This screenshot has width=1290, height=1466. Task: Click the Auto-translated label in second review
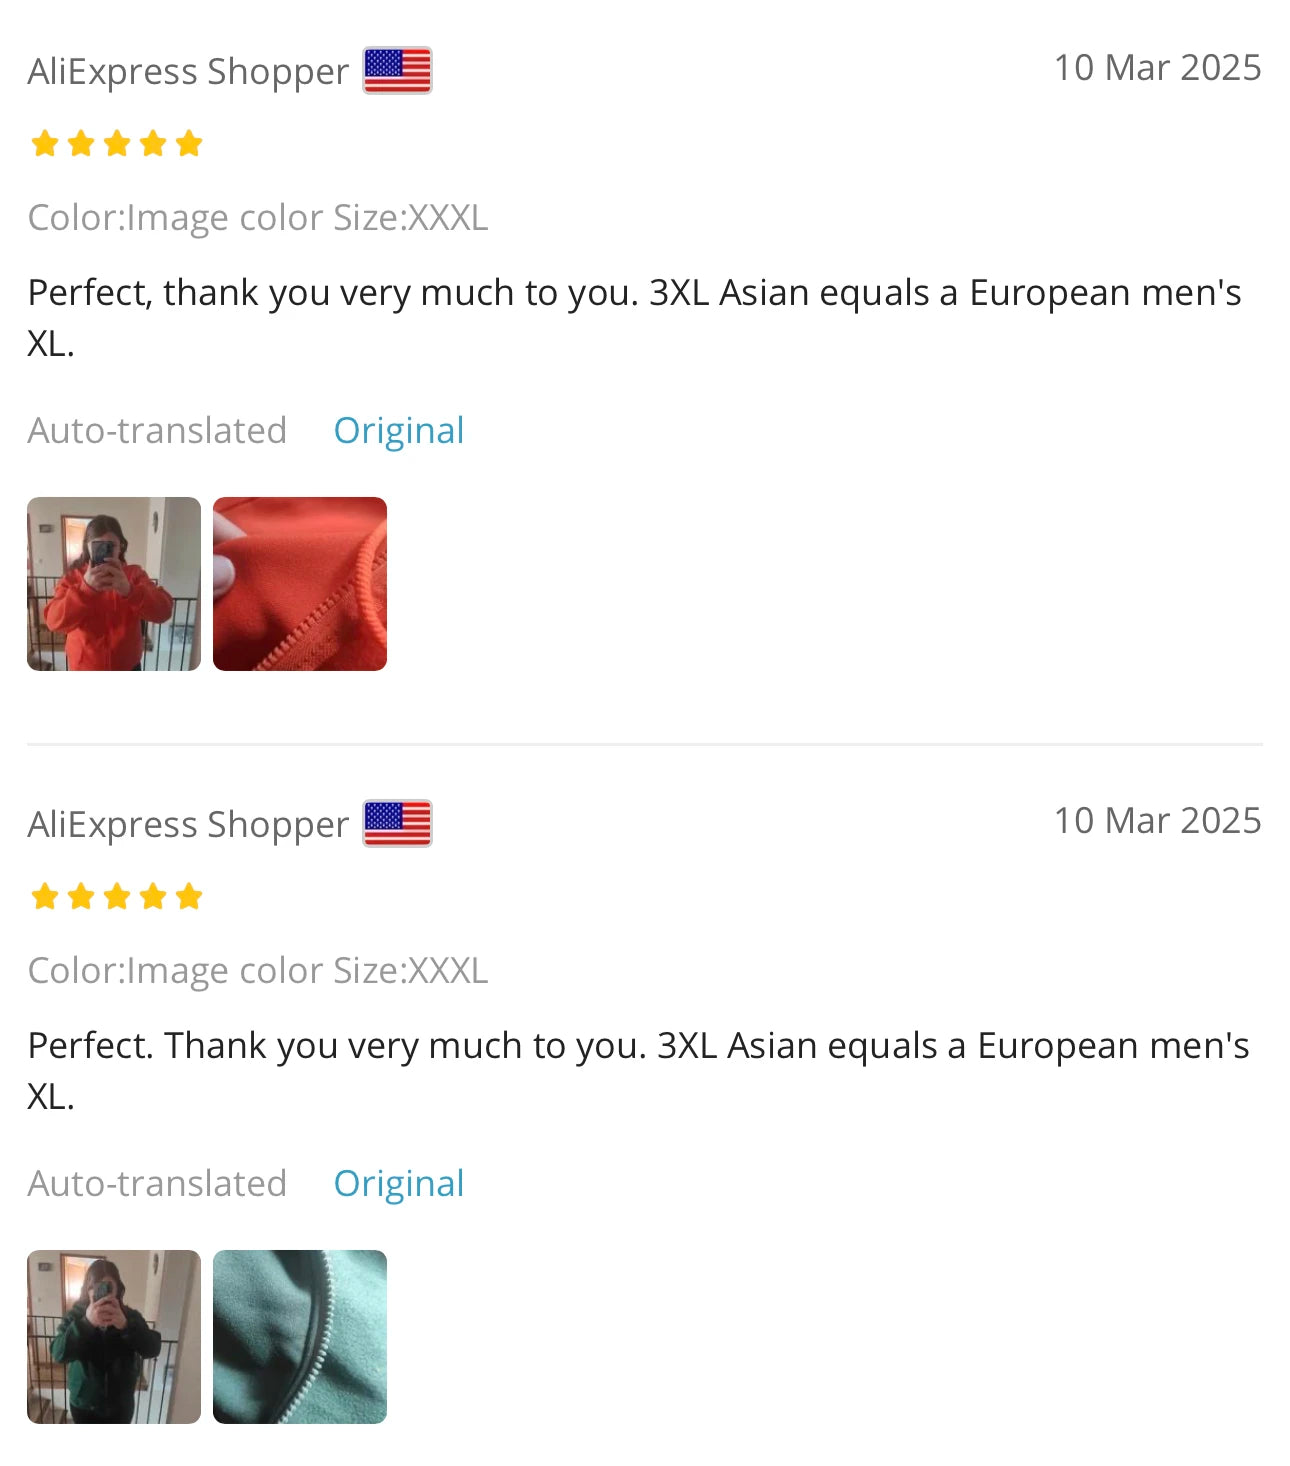point(157,1184)
